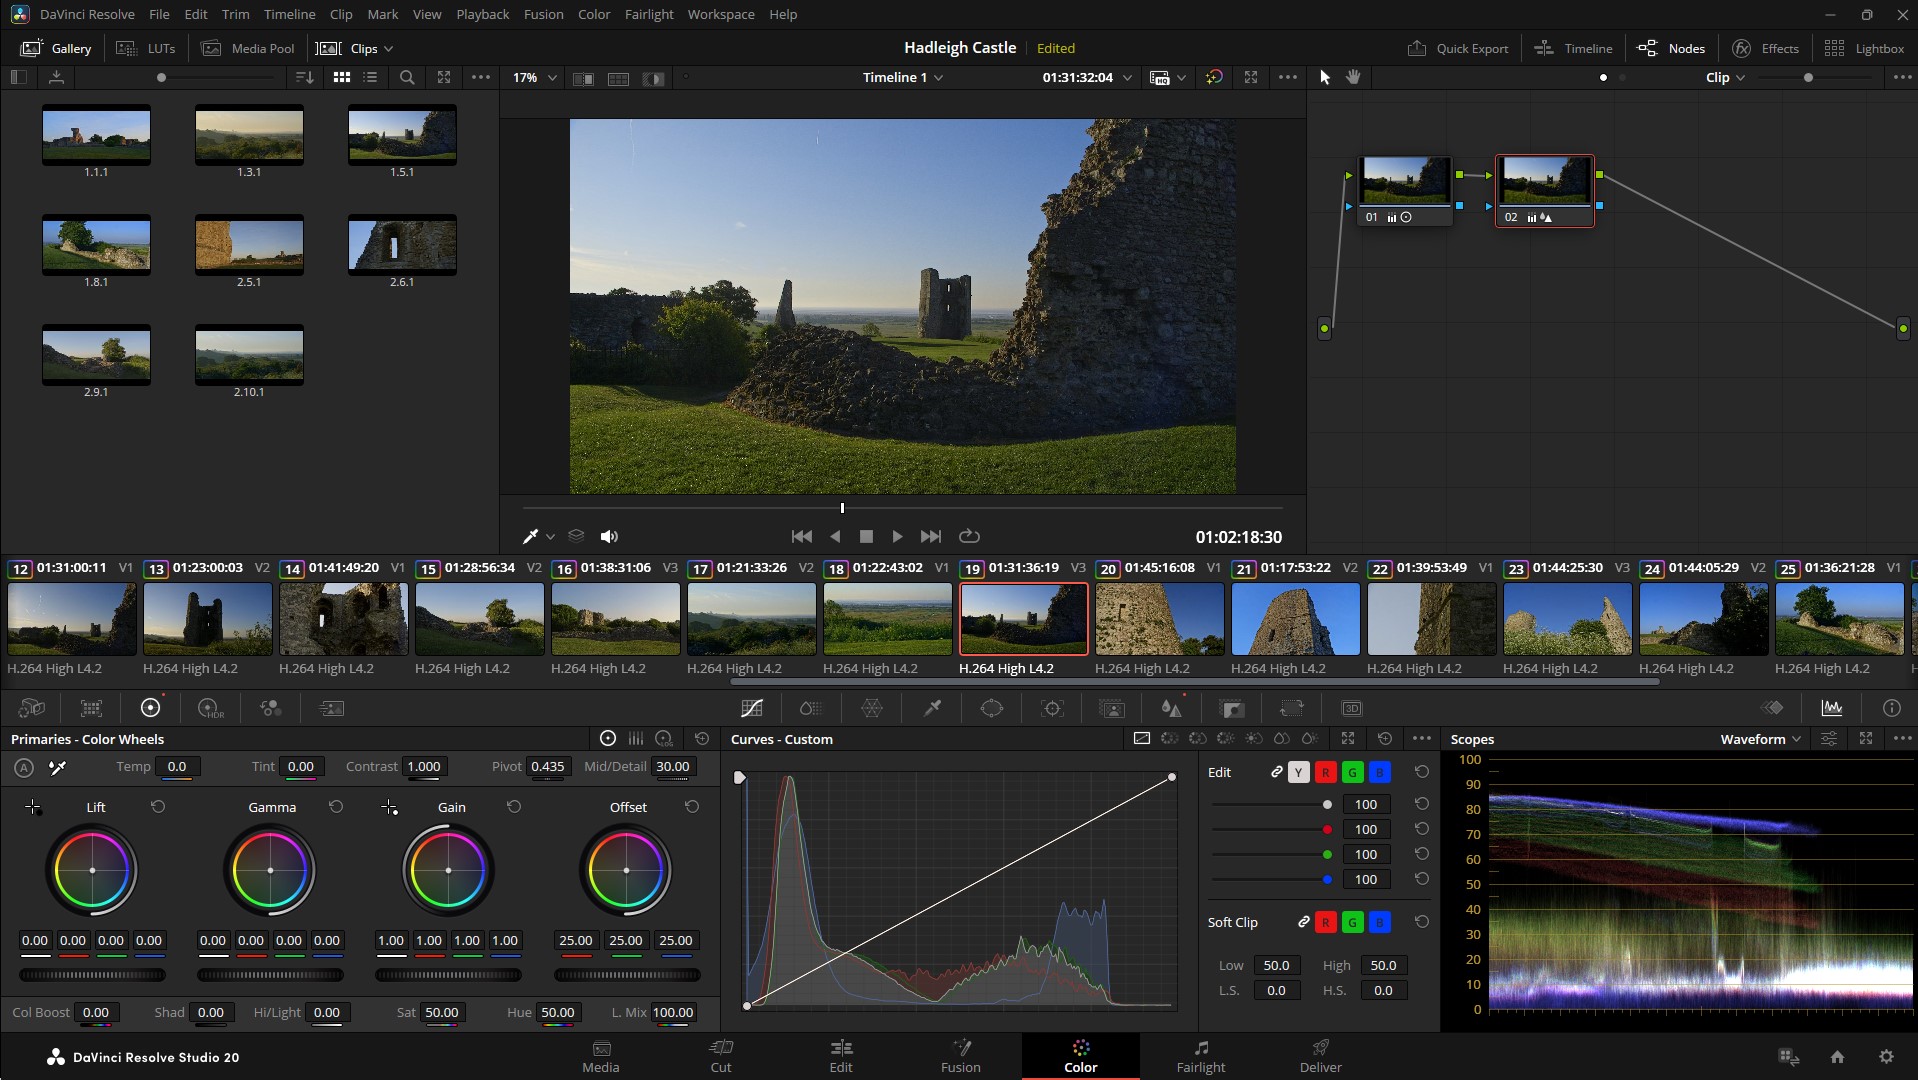Toggle the Soft Clip blue channel
This screenshot has width=1918, height=1080.
pos(1379,922)
